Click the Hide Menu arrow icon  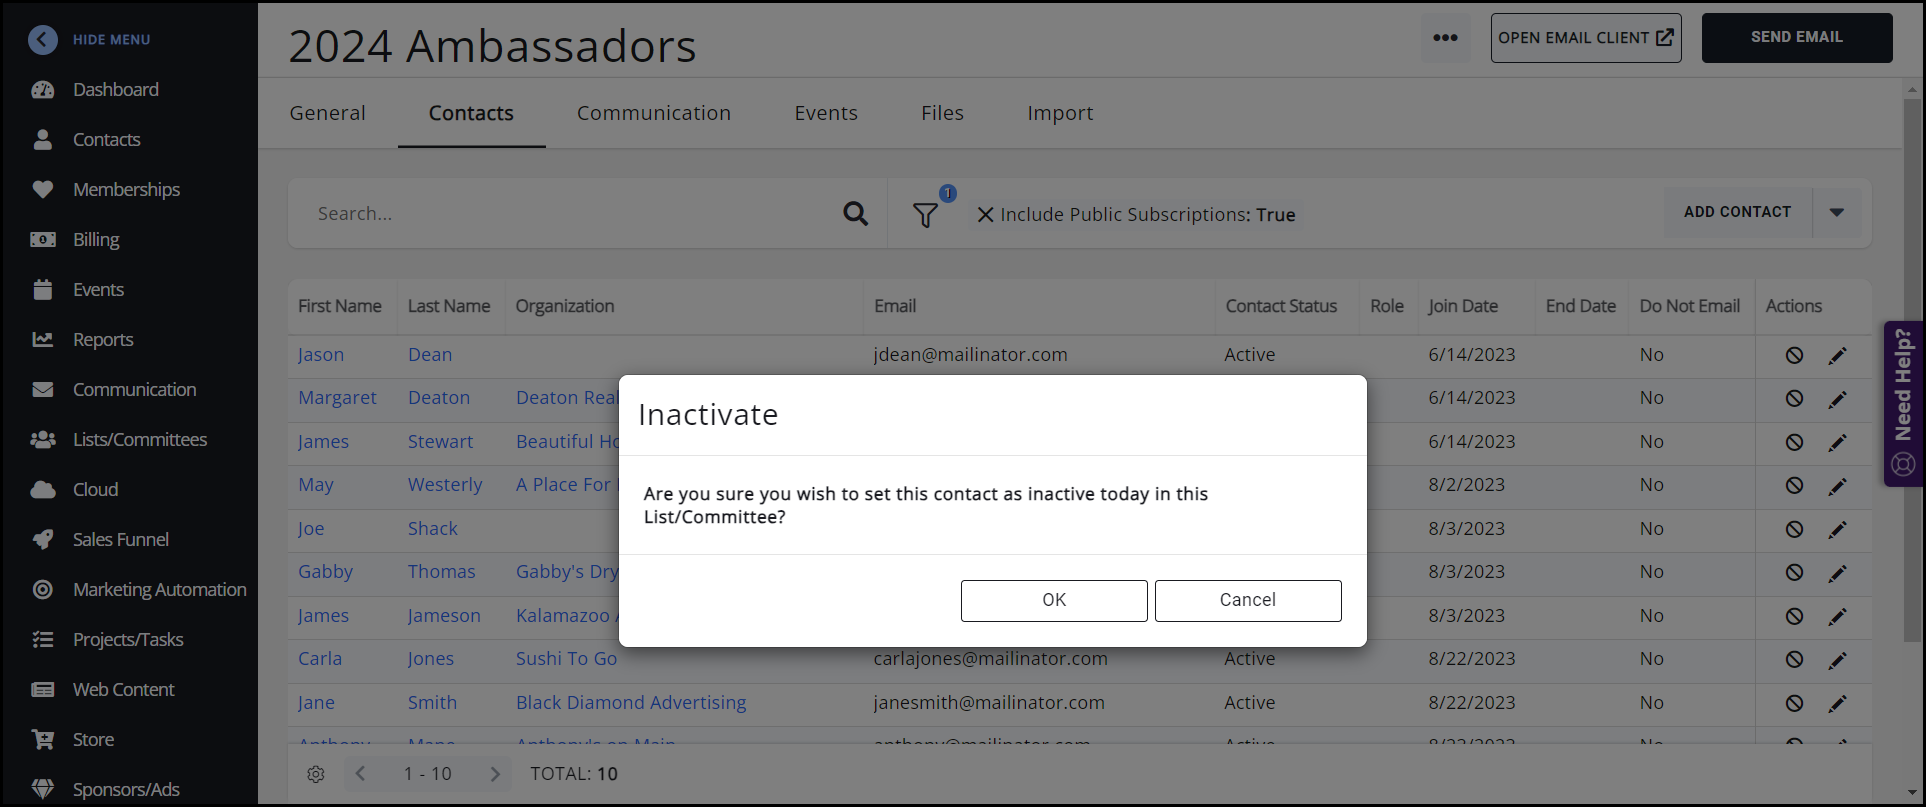[42, 39]
